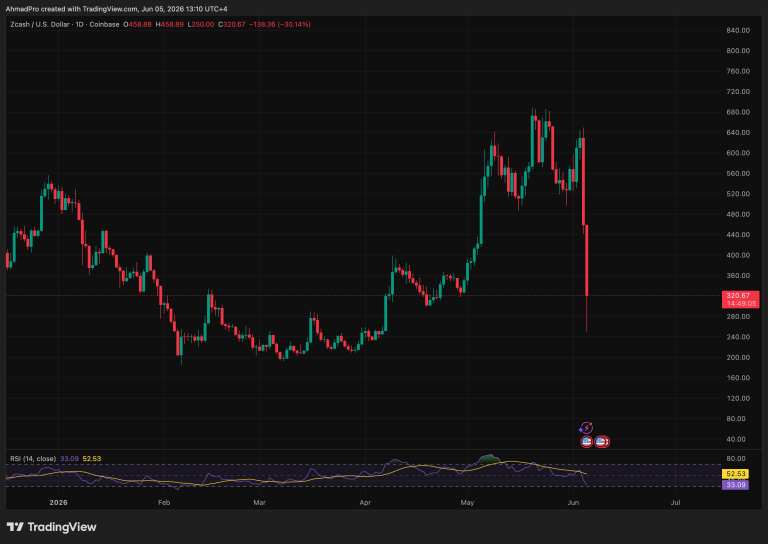
Task: Click the 840.00 price axis label
Action: [x=738, y=30]
